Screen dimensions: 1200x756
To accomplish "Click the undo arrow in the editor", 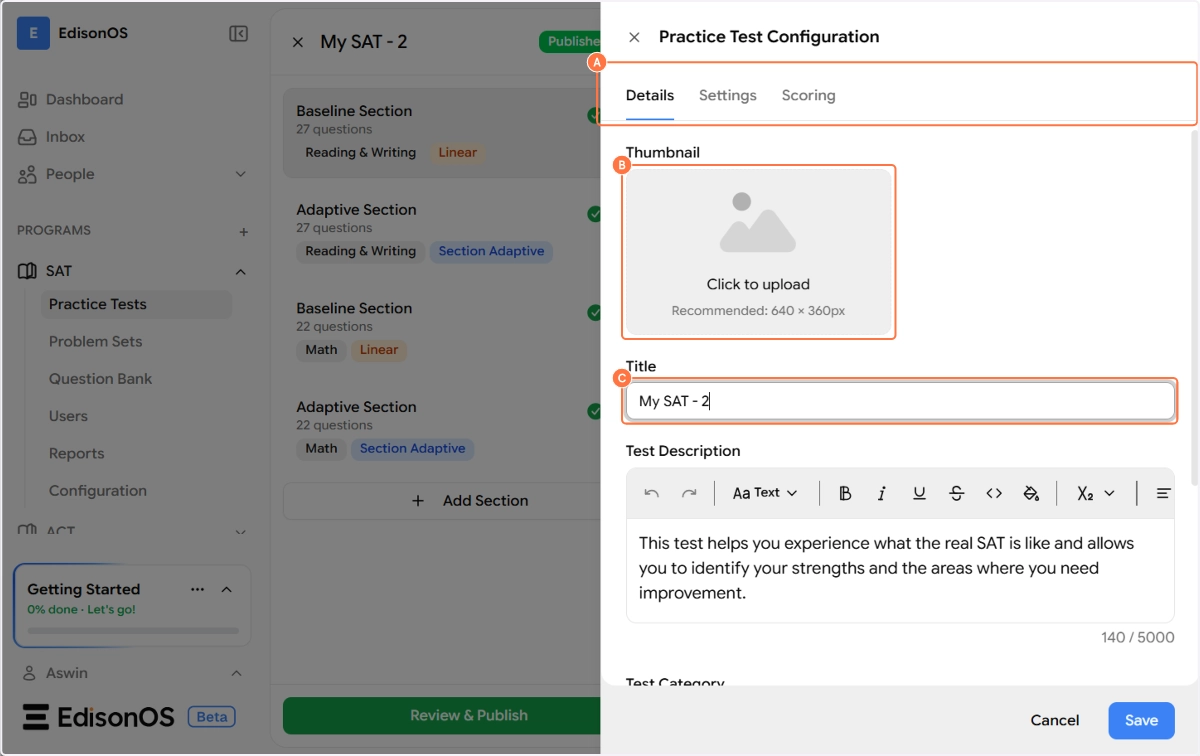I will [x=652, y=493].
